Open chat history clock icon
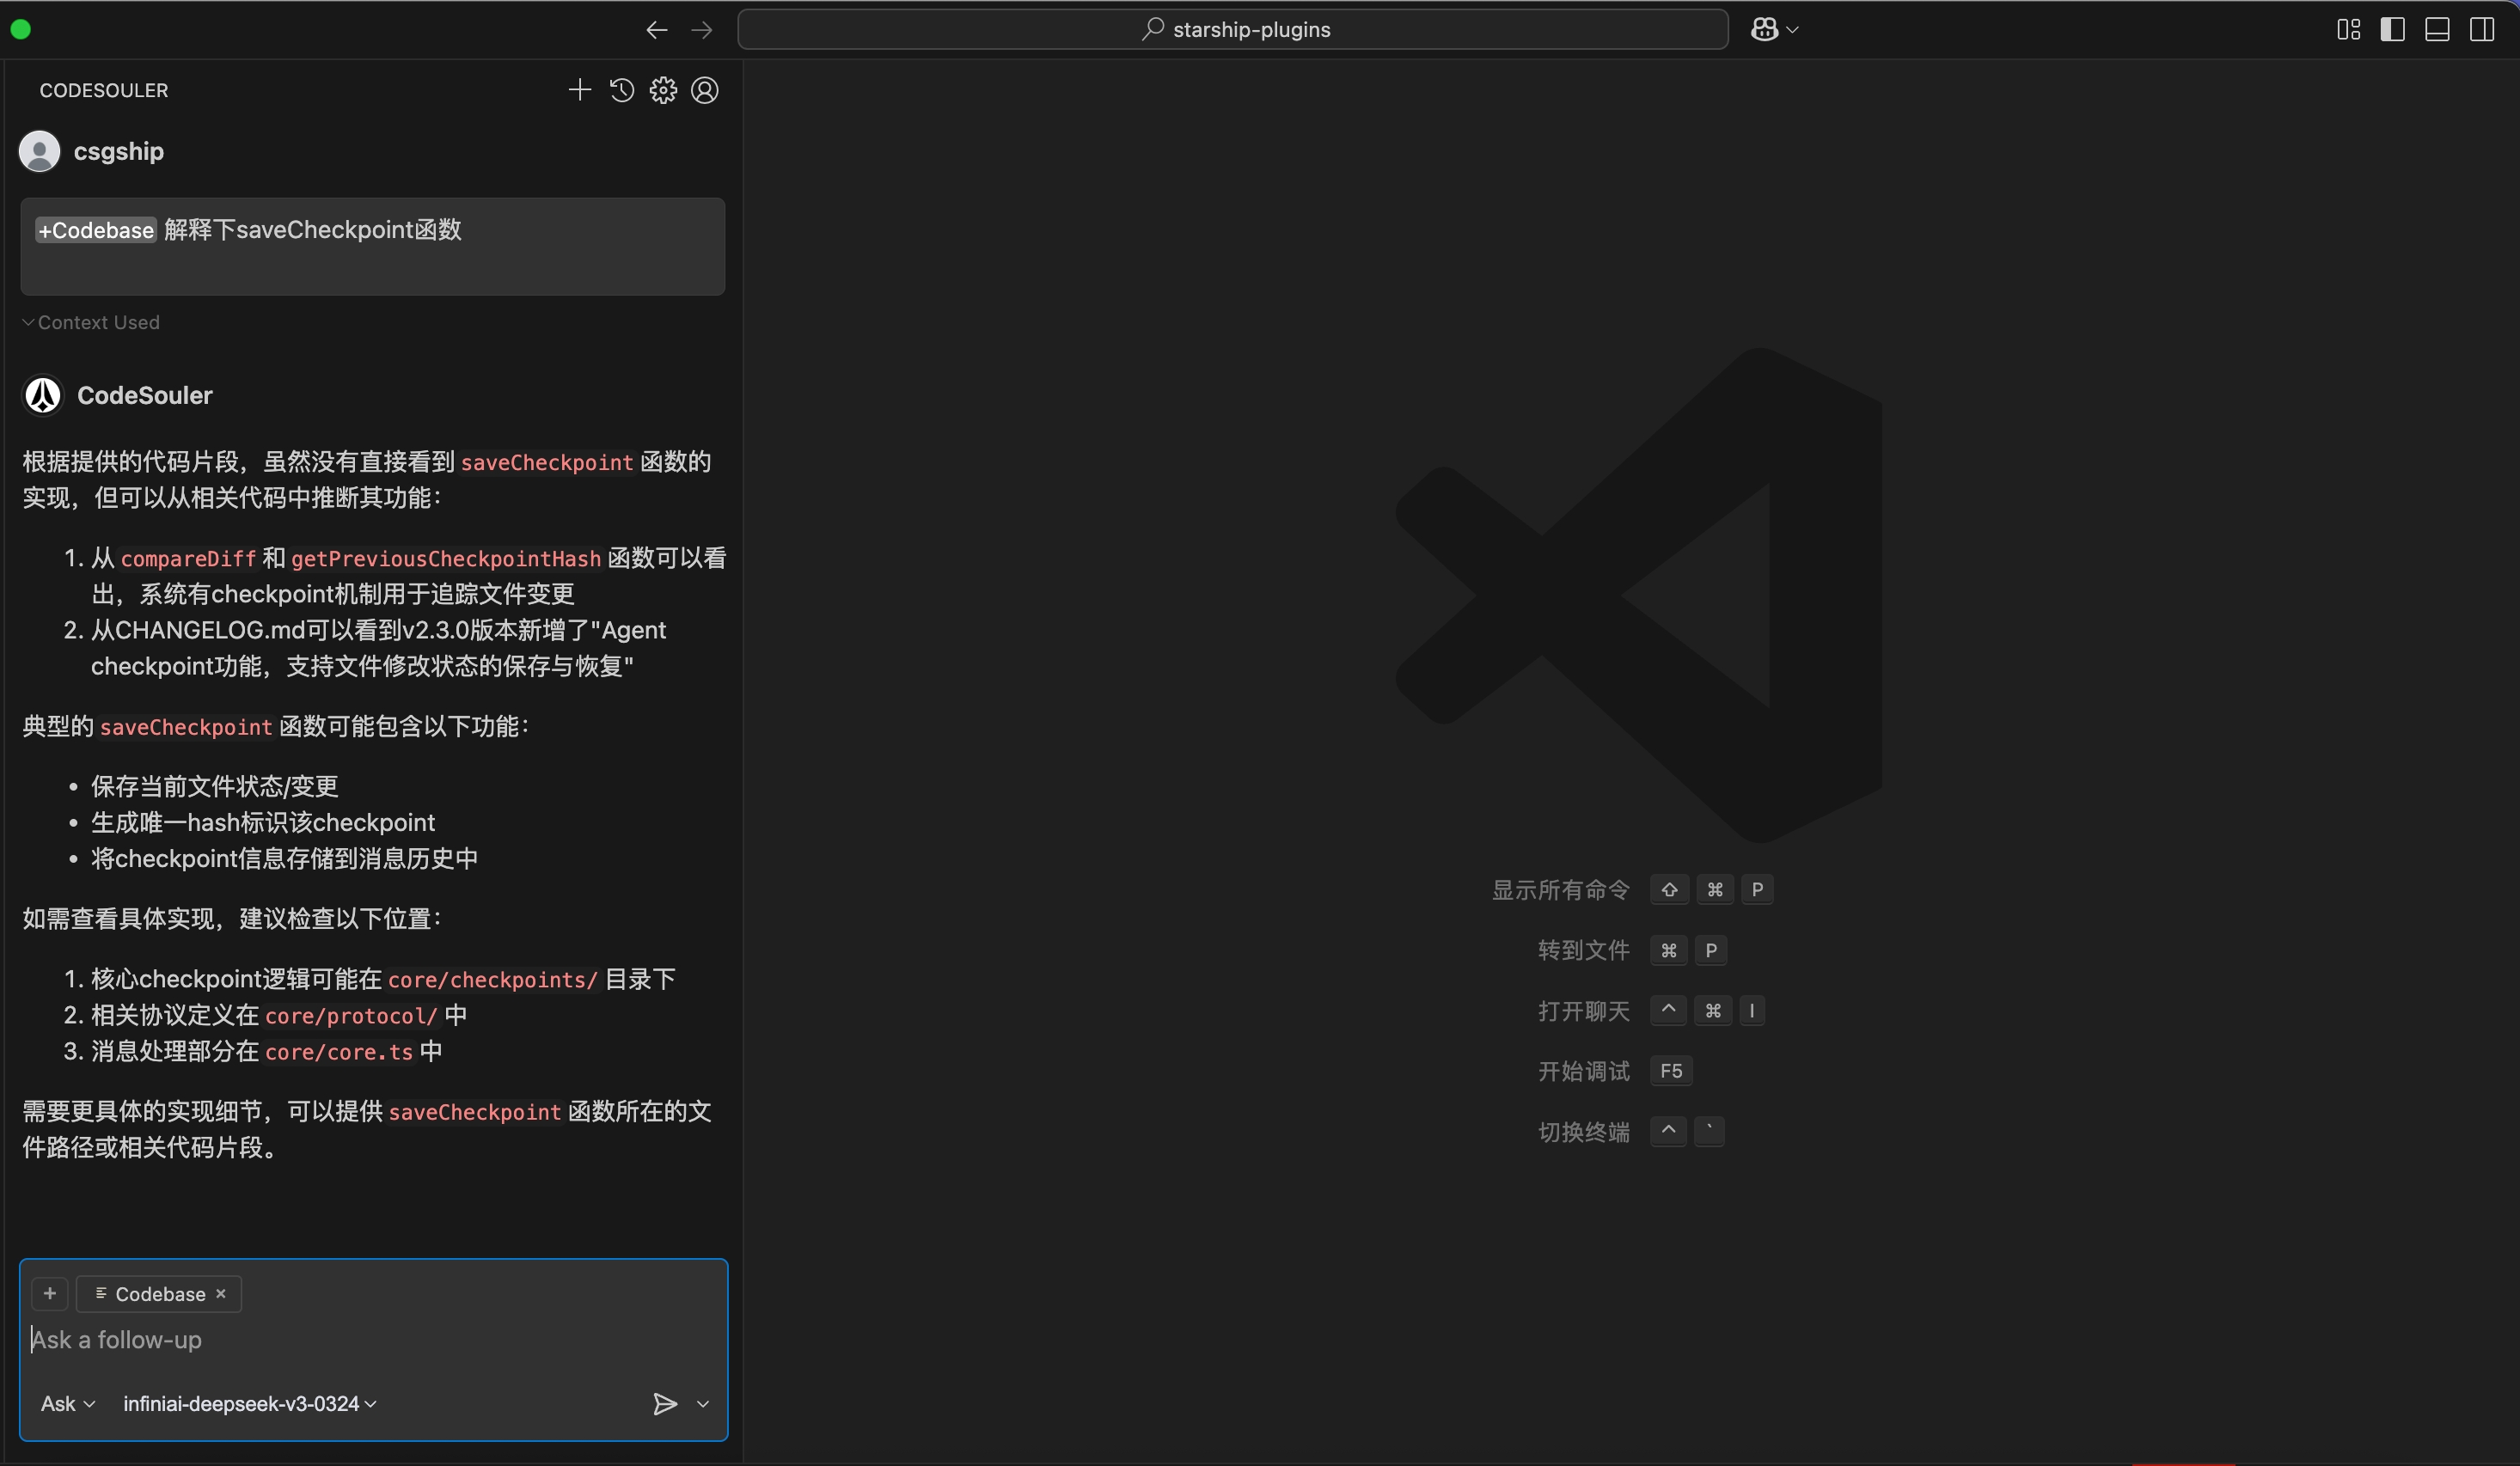The height and width of the screenshot is (1466, 2520). pyautogui.click(x=621, y=90)
